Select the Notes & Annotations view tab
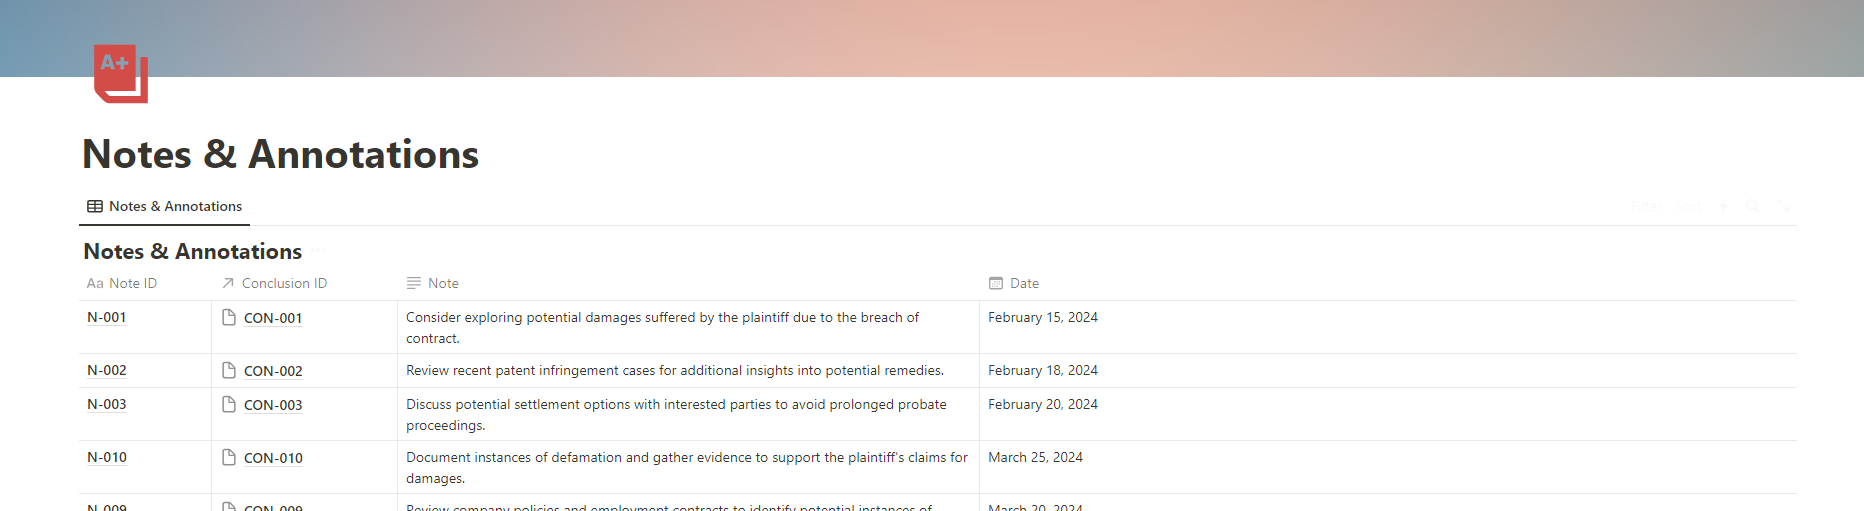Viewport: 1864px width, 511px height. click(x=165, y=206)
